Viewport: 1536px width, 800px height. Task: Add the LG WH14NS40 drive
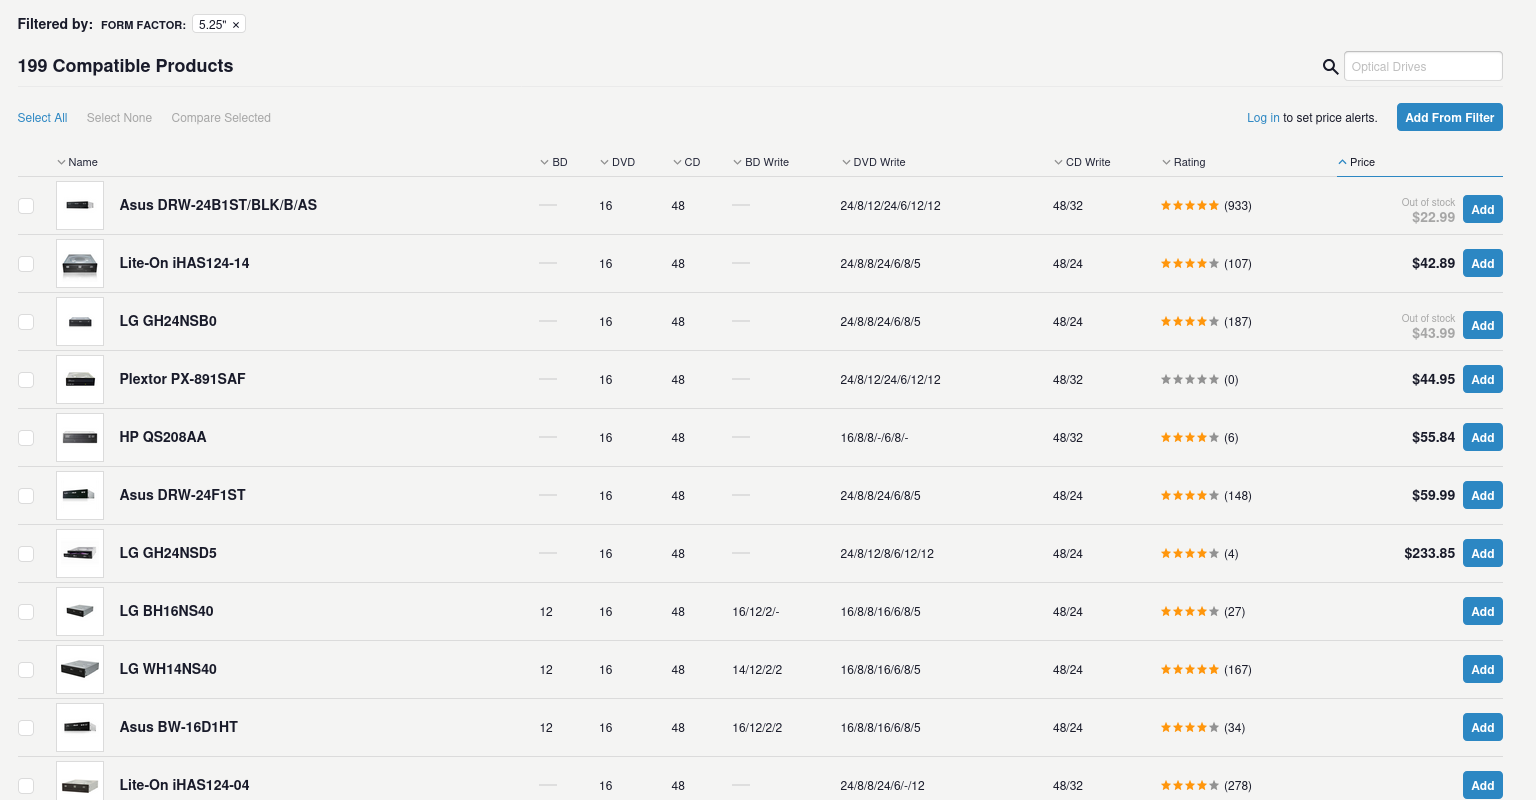click(x=1483, y=669)
